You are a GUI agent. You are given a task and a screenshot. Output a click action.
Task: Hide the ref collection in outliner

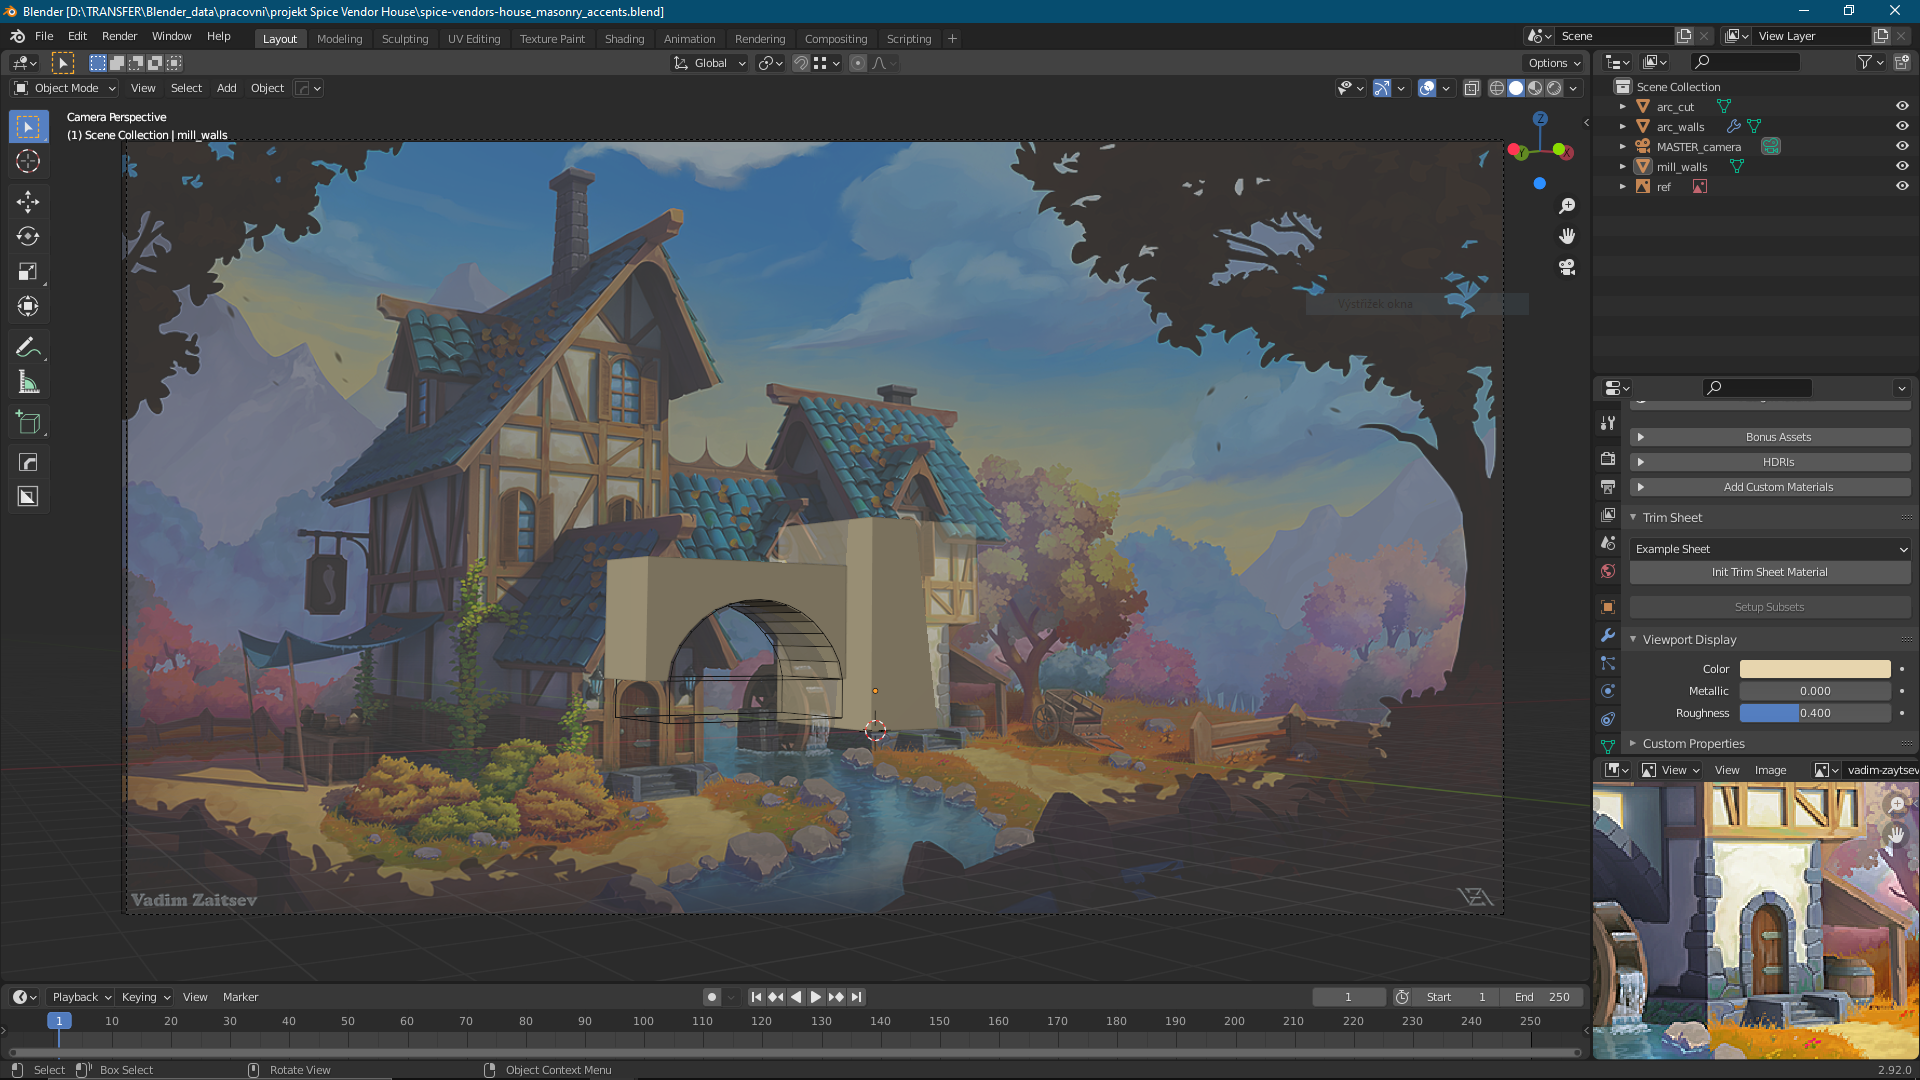pos(1902,186)
